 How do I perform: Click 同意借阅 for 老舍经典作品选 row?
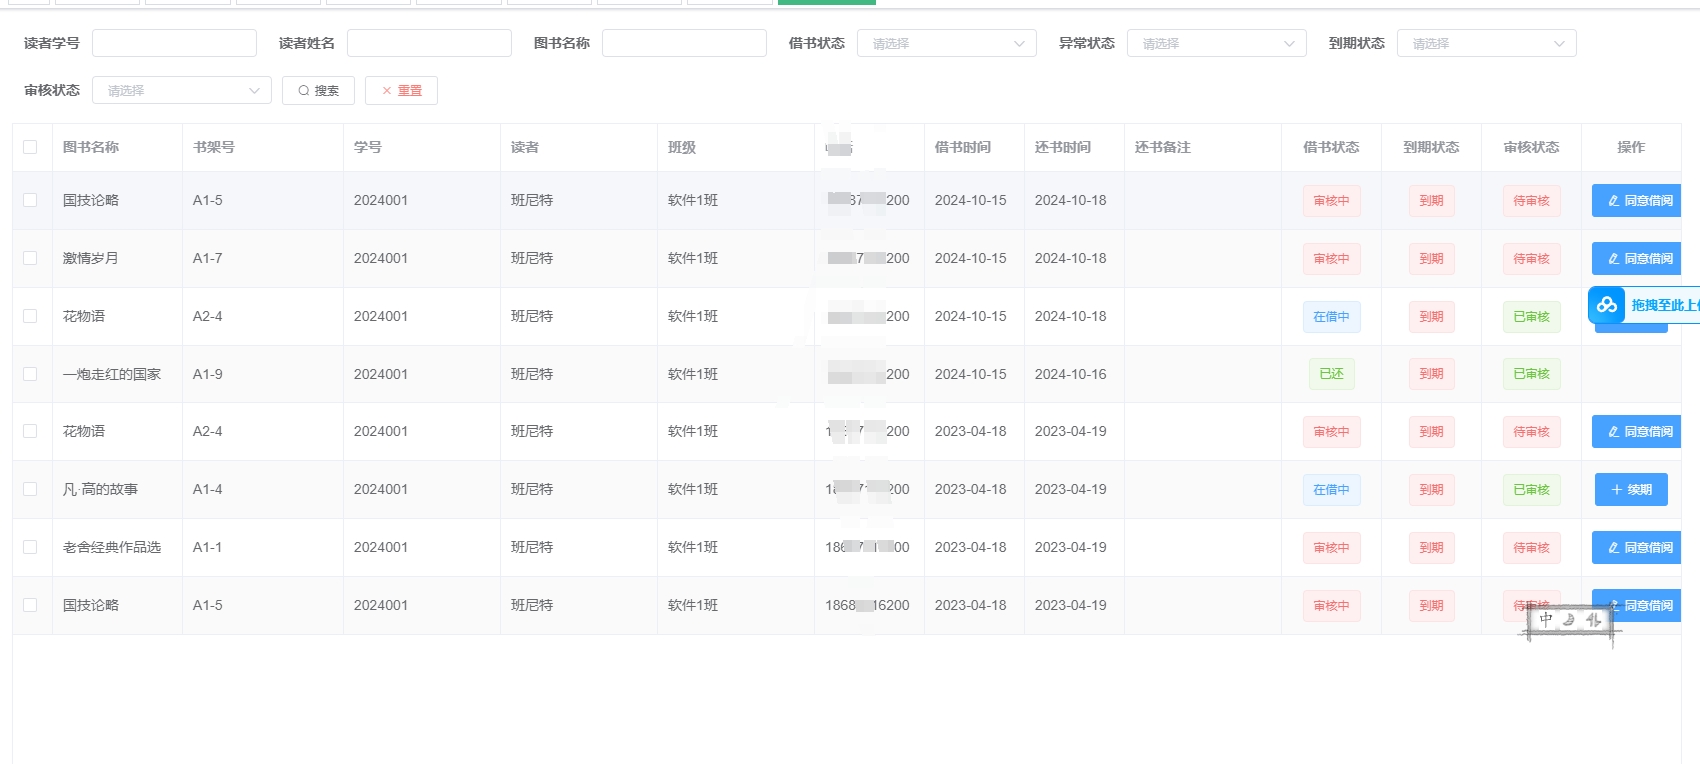coord(1638,548)
